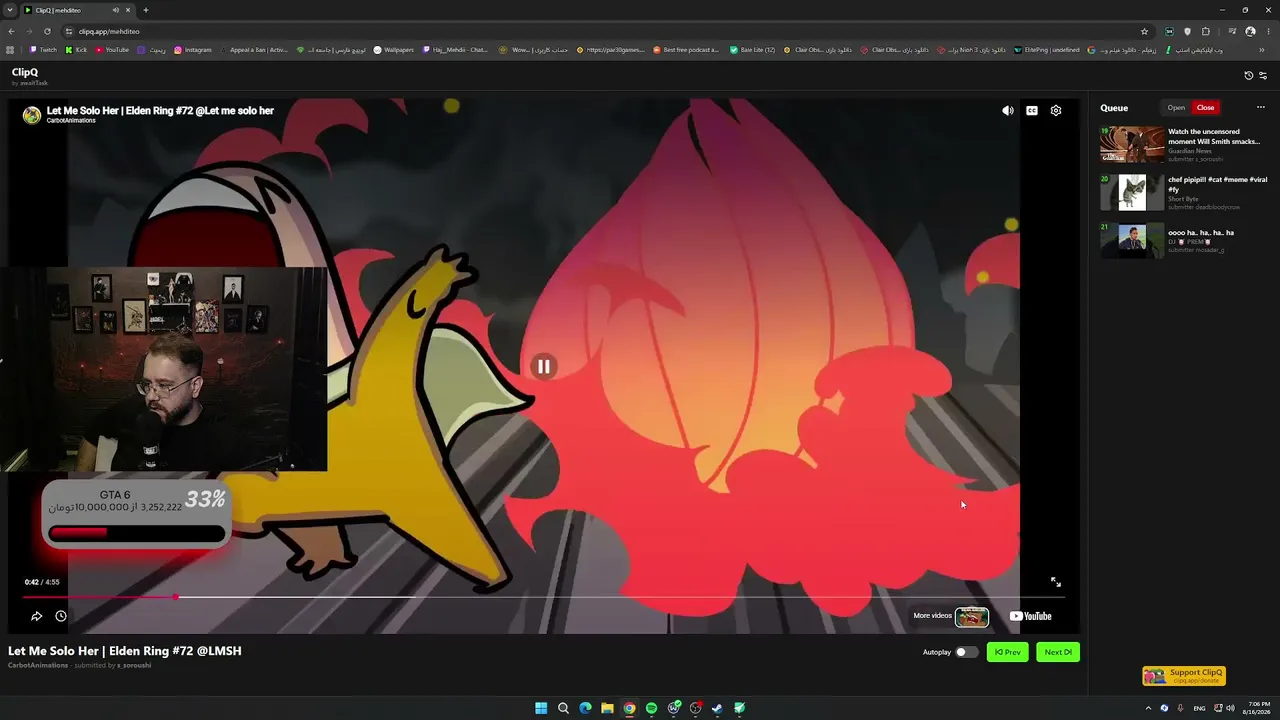Click the ClipQ logo title
This screenshot has height=720, width=1280.
25,72
